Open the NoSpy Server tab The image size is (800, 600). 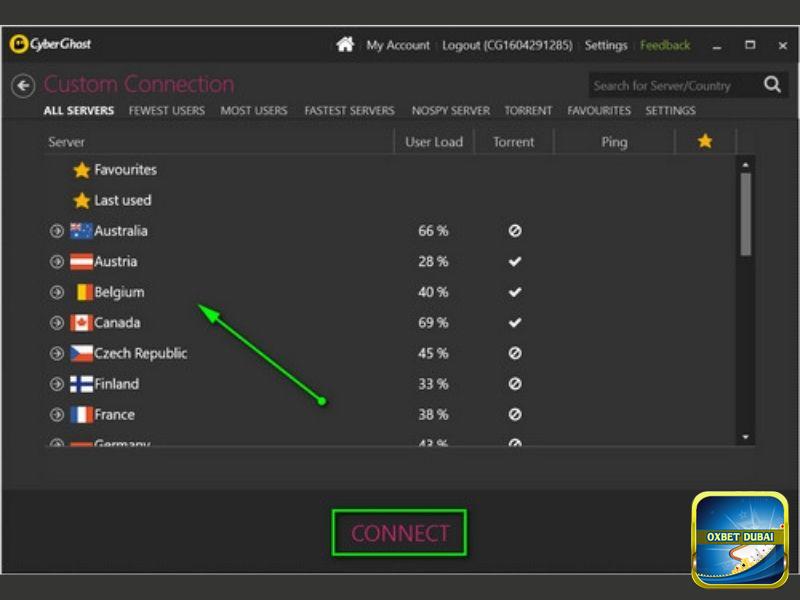click(x=452, y=111)
